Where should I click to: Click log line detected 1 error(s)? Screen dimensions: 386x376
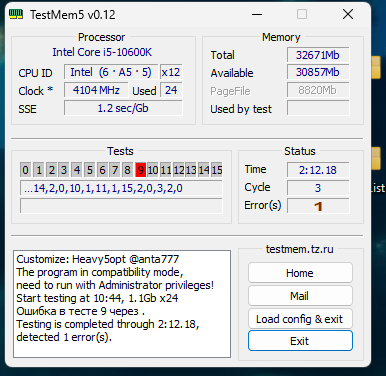click(x=64, y=337)
